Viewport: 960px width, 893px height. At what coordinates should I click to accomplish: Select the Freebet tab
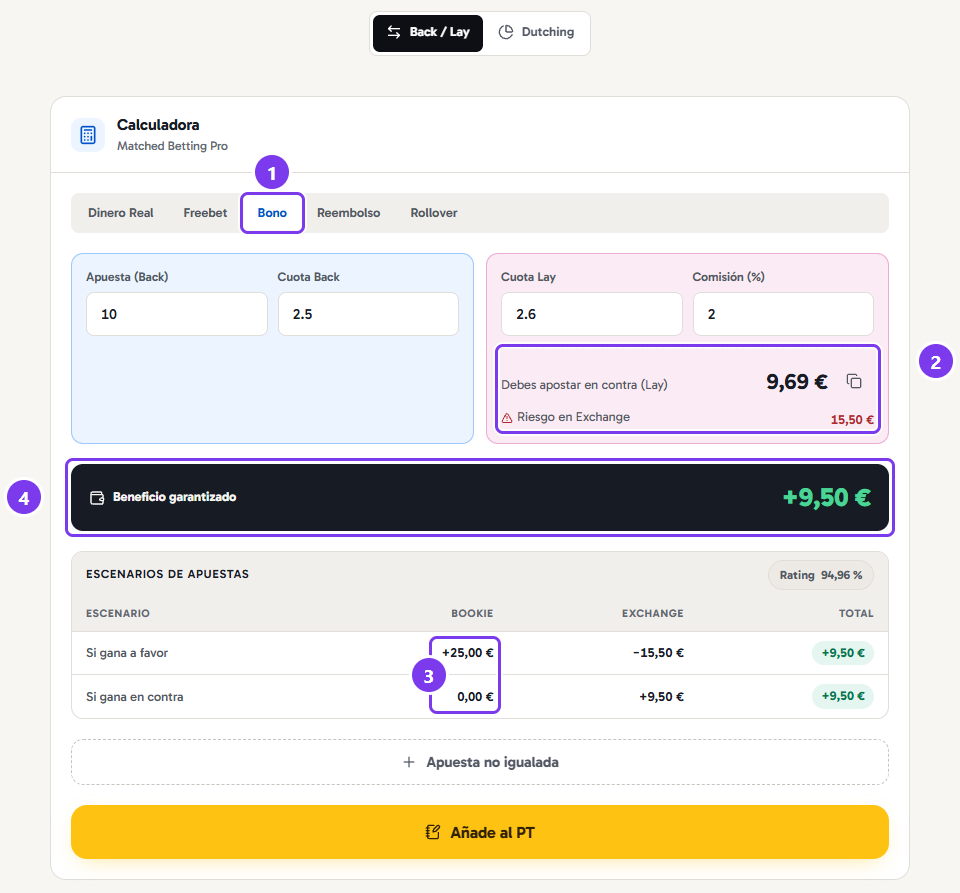click(x=205, y=213)
